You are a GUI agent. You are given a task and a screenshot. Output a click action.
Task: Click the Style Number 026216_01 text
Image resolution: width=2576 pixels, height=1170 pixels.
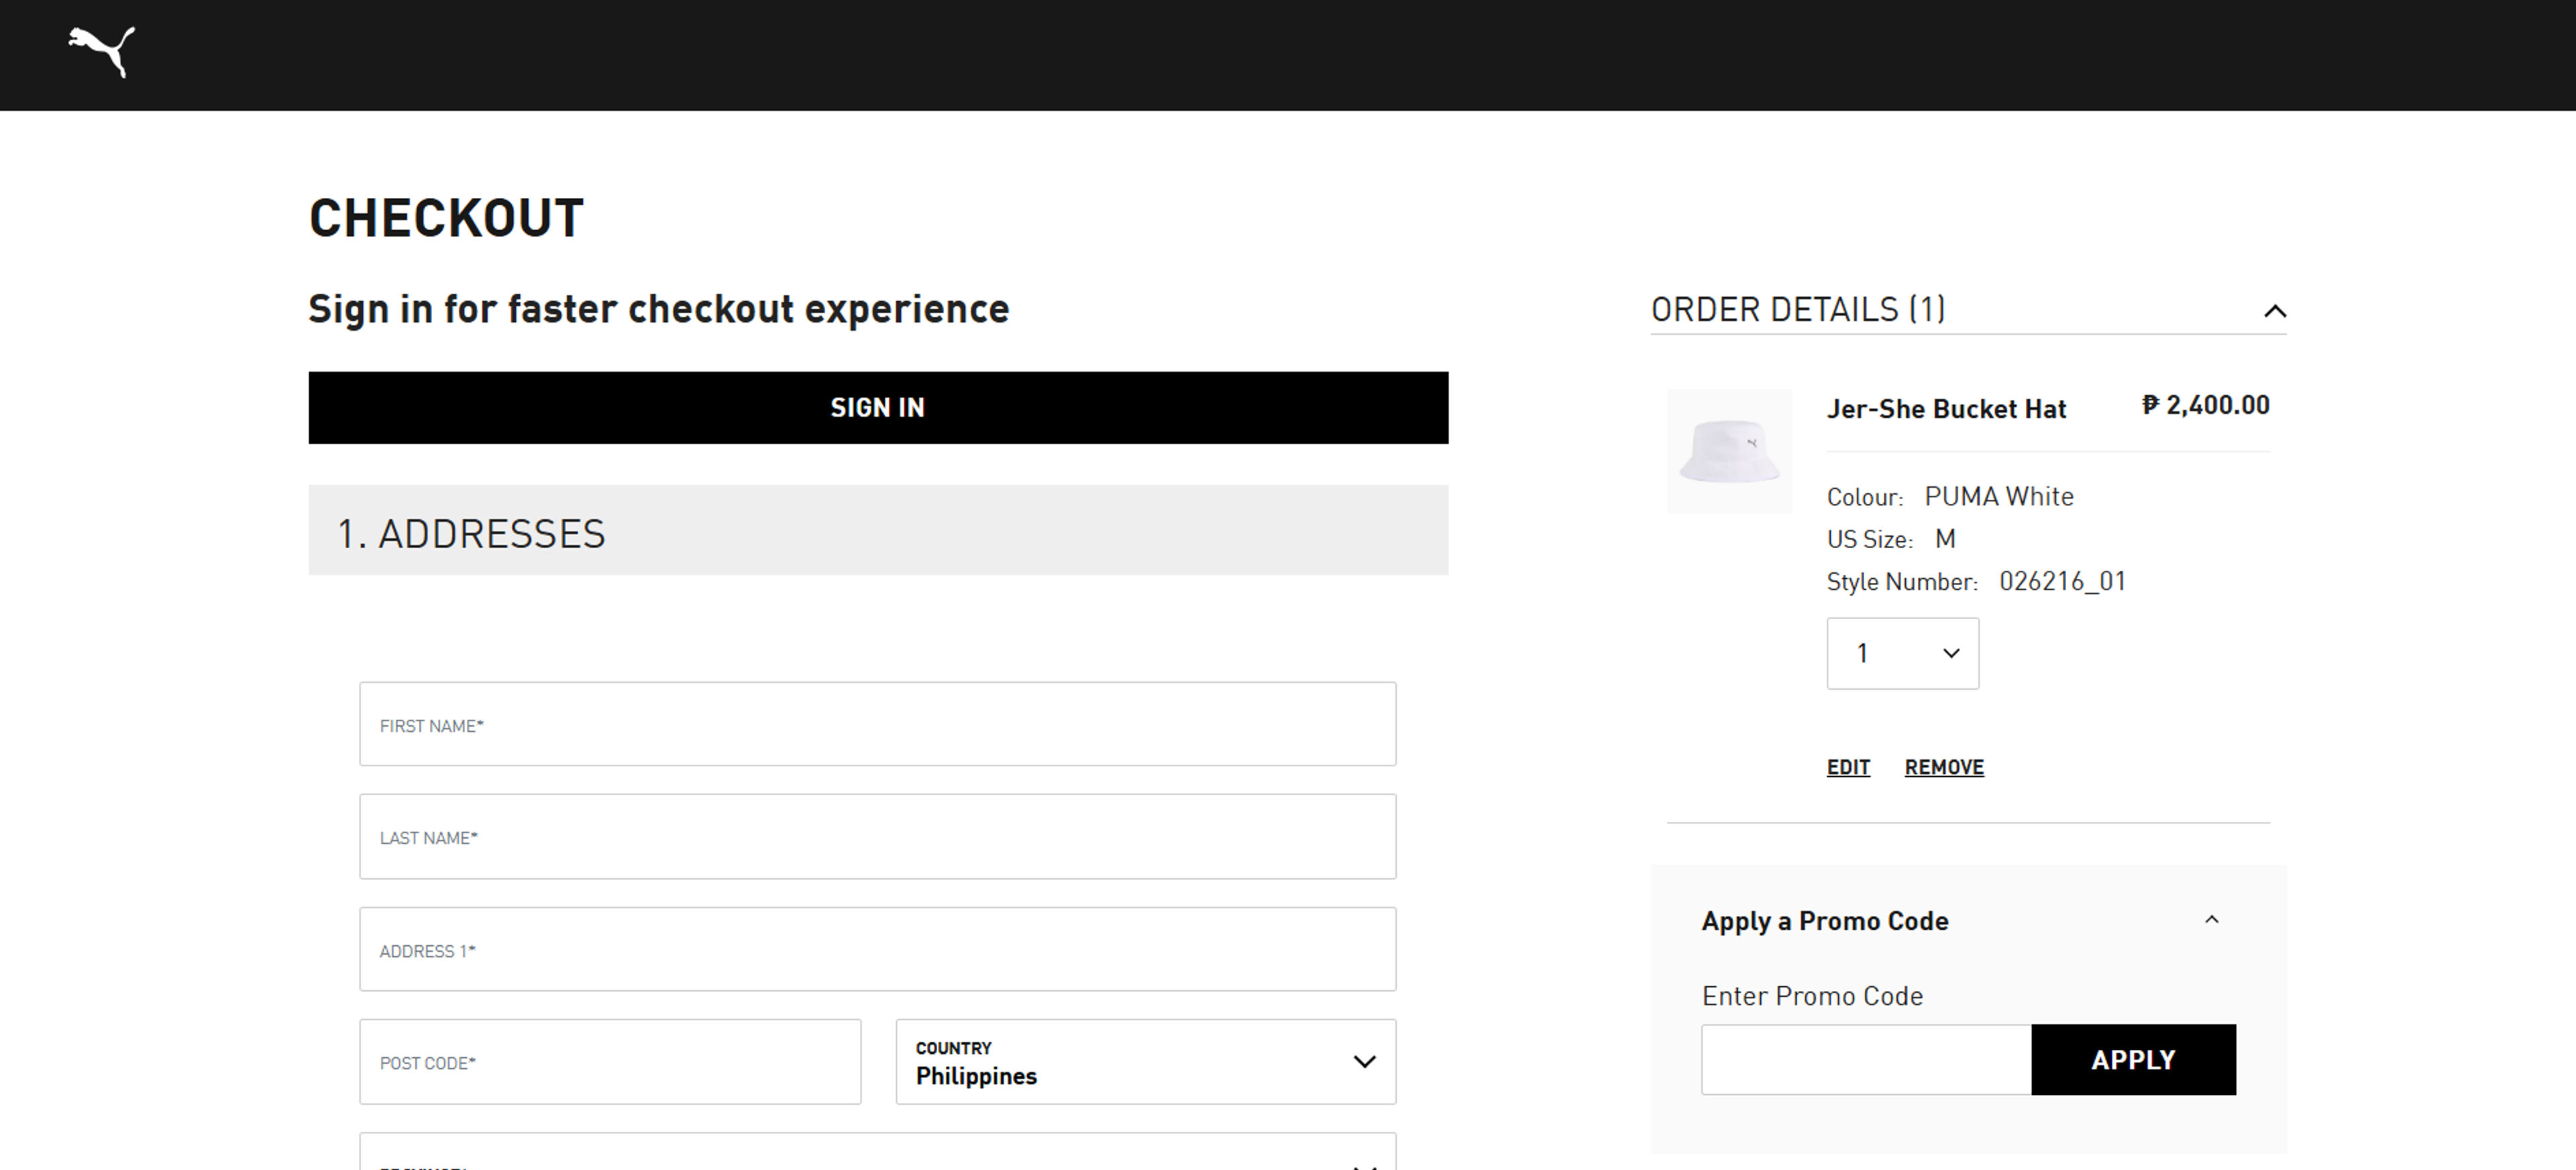point(1976,582)
